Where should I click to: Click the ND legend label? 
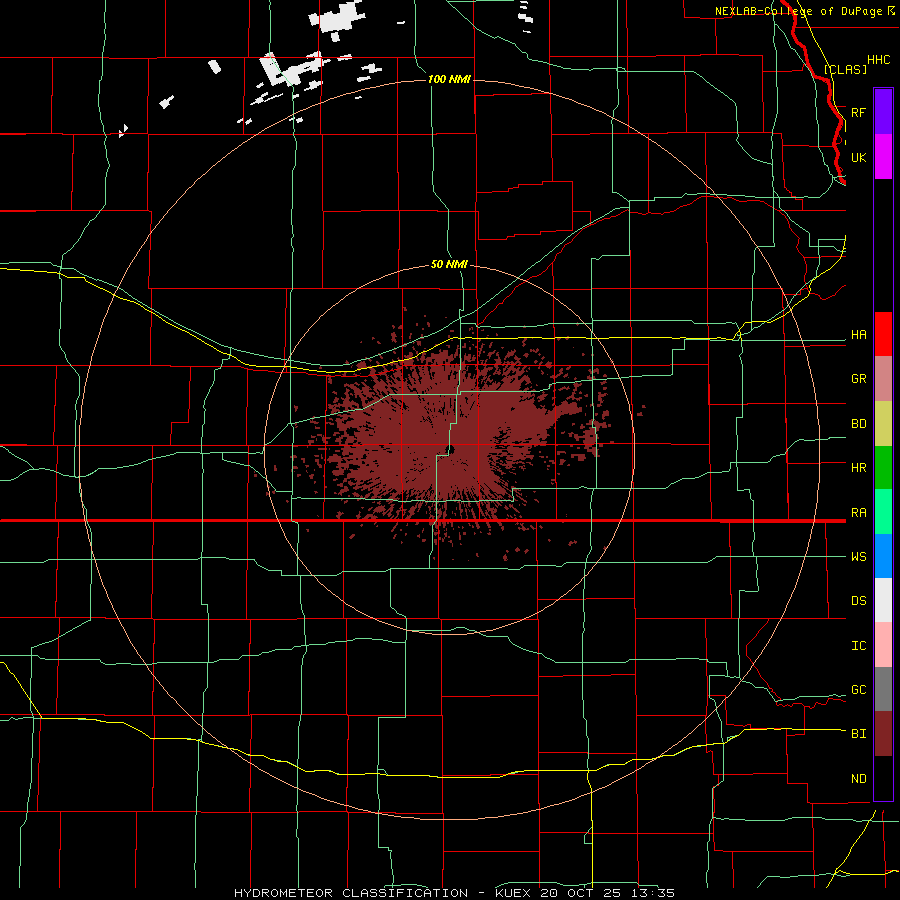click(x=858, y=779)
